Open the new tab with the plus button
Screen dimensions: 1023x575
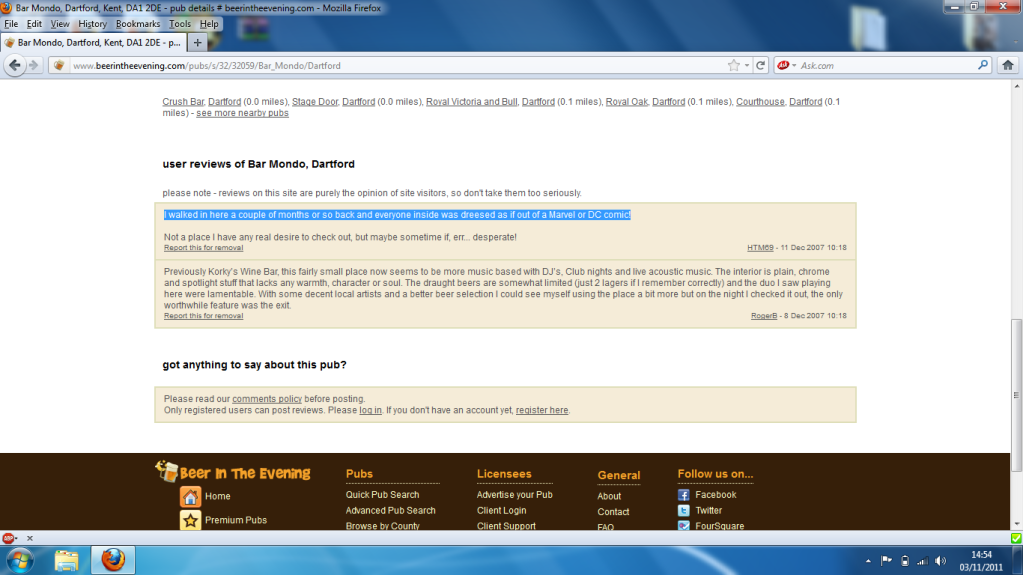click(198, 43)
